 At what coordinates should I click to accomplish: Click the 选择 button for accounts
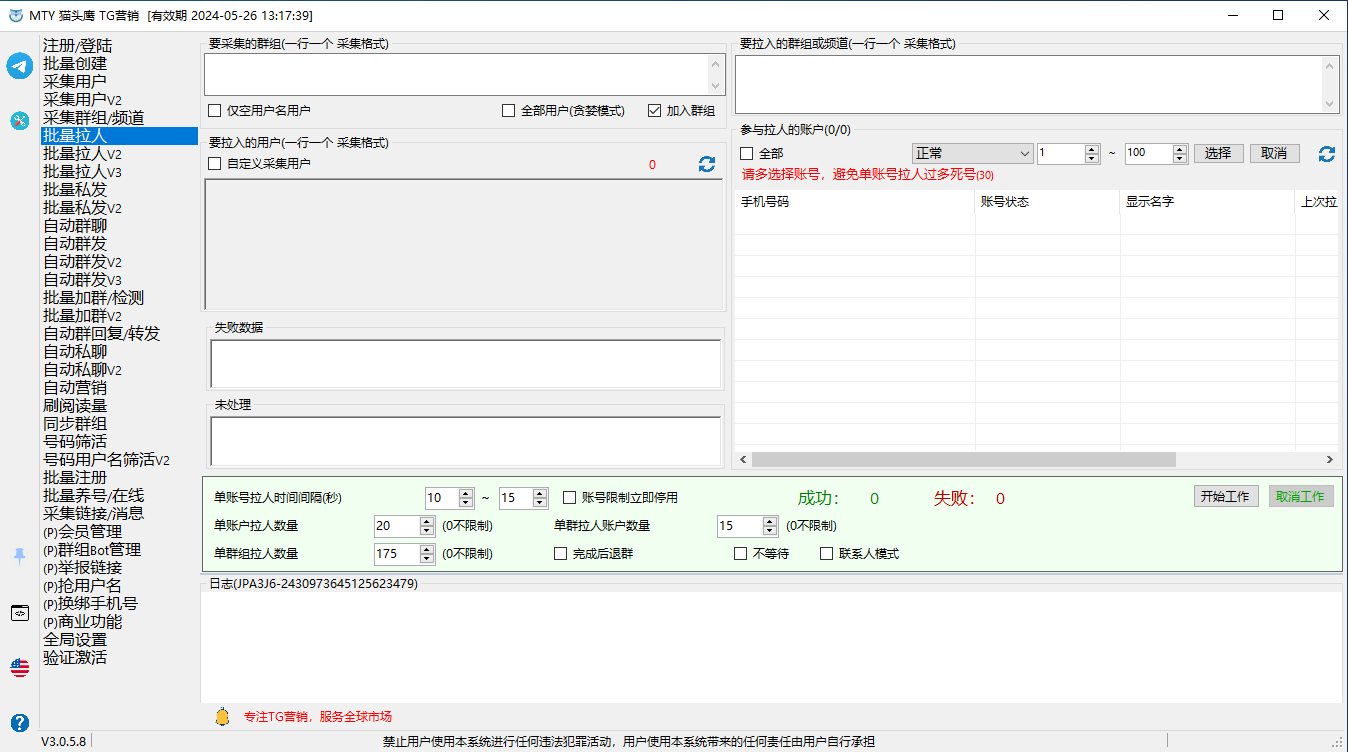click(1218, 154)
